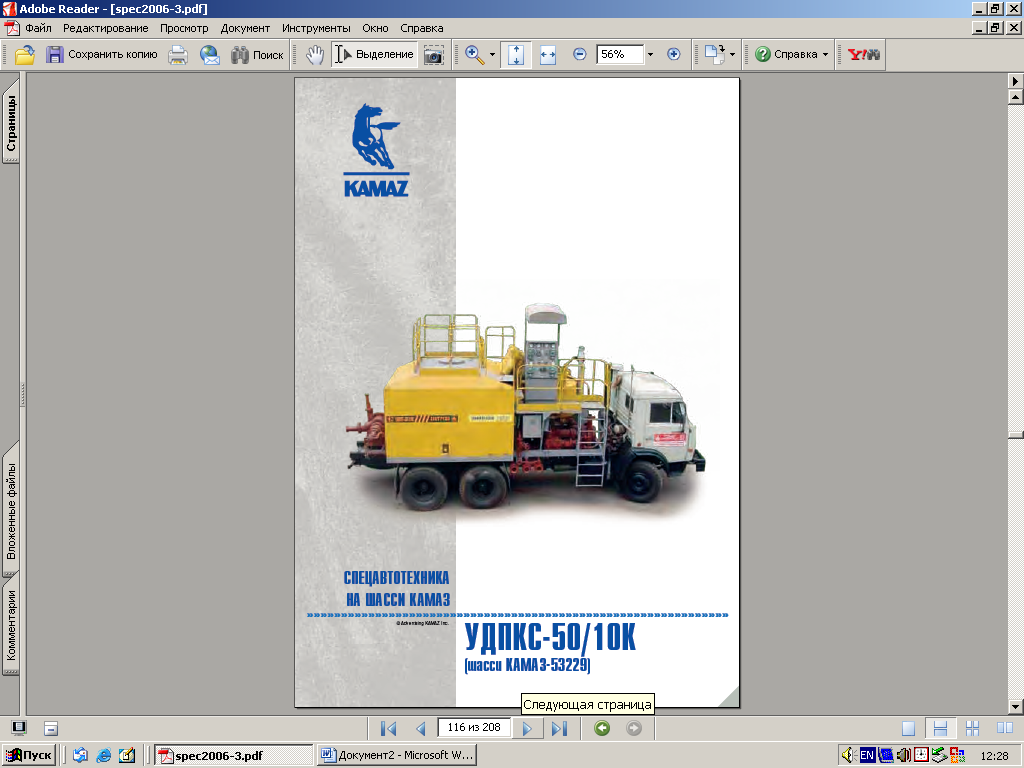The image size is (1024, 768).
Task: Go to first page button
Action: pyautogui.click(x=389, y=728)
